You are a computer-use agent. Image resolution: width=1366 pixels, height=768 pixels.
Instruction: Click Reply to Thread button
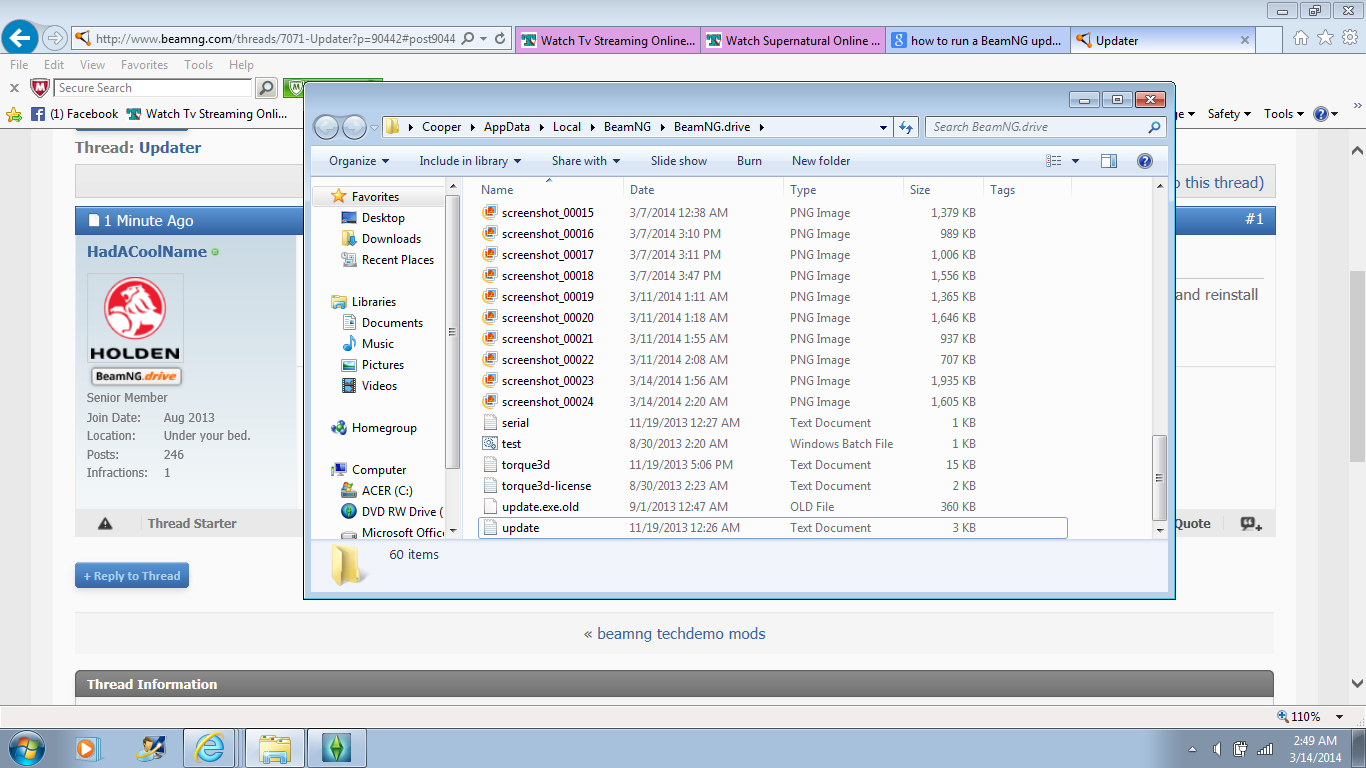132,576
